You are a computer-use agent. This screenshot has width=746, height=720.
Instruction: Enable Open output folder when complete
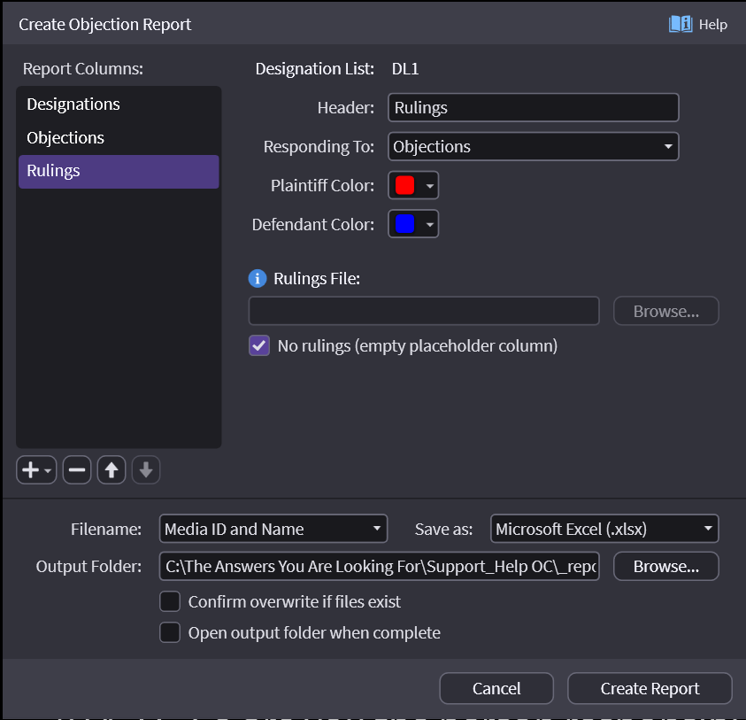(171, 633)
